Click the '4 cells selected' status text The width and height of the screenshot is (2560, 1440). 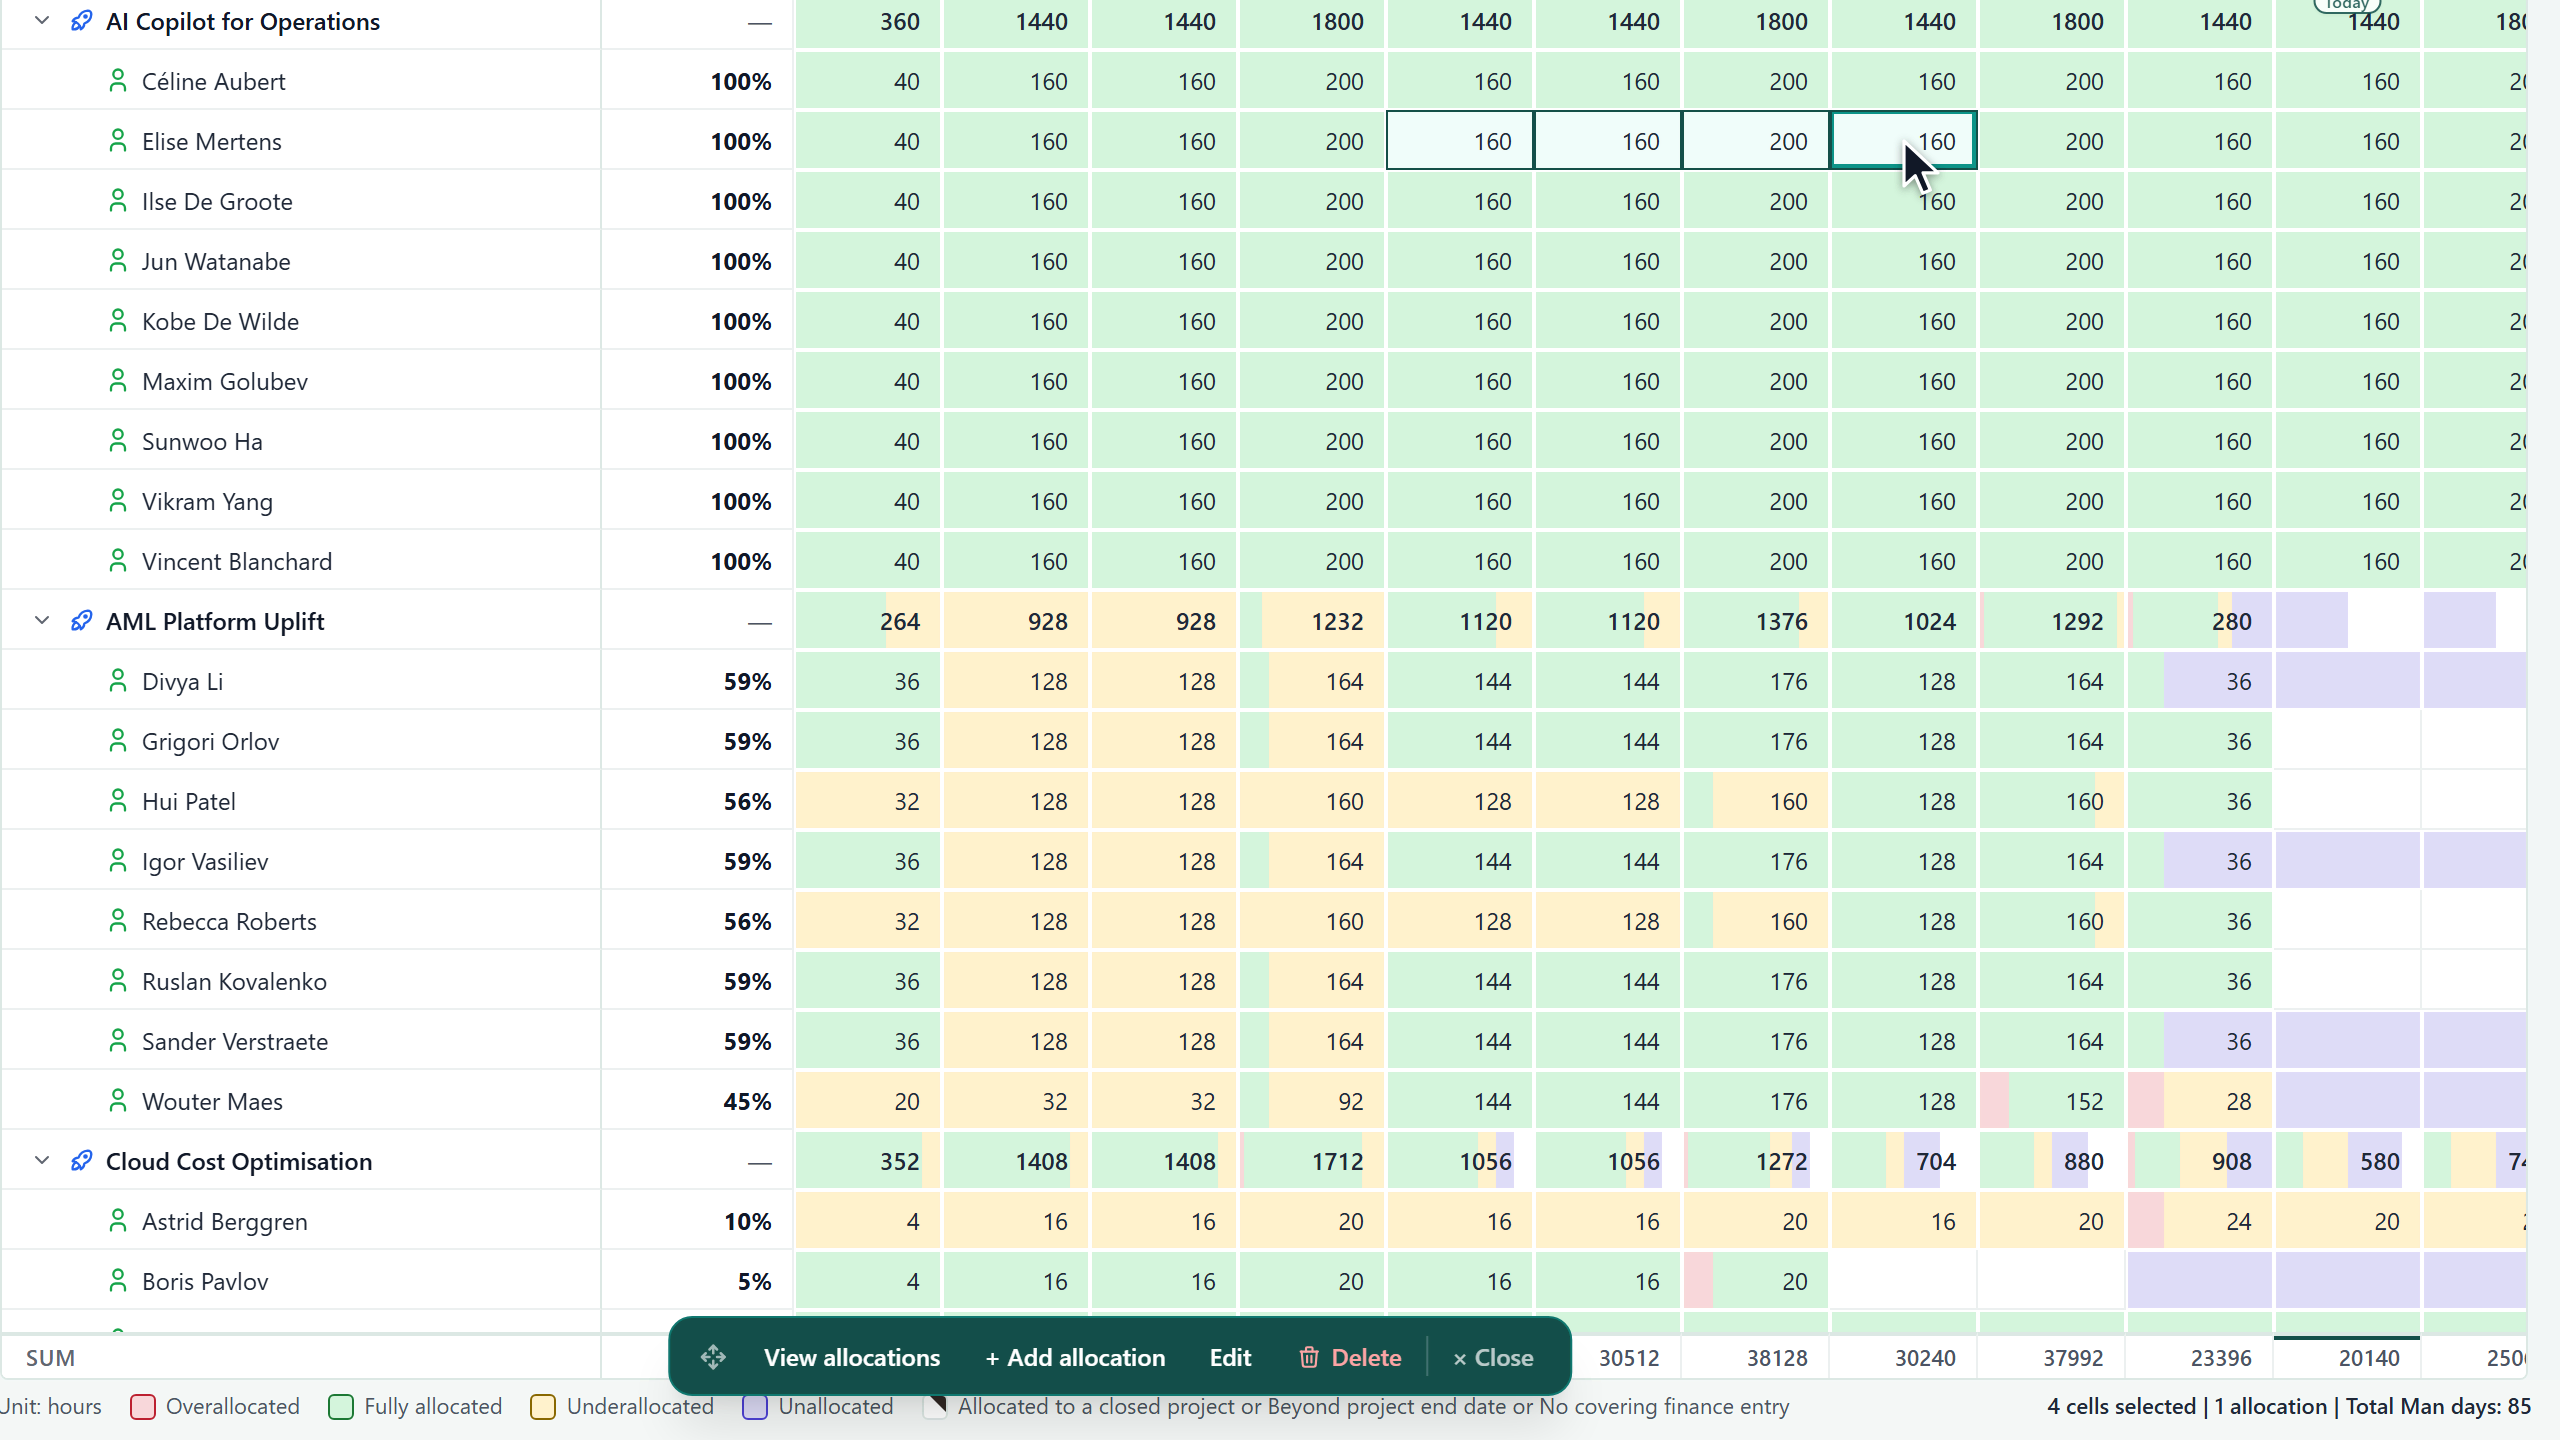tap(2122, 1406)
